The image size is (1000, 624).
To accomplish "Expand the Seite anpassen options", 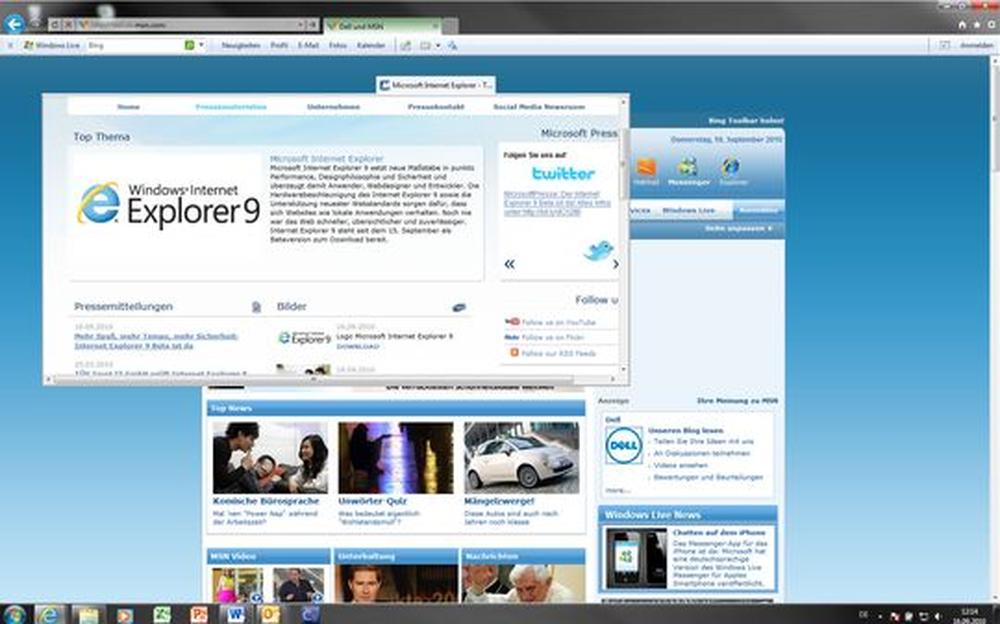I will (x=739, y=228).
